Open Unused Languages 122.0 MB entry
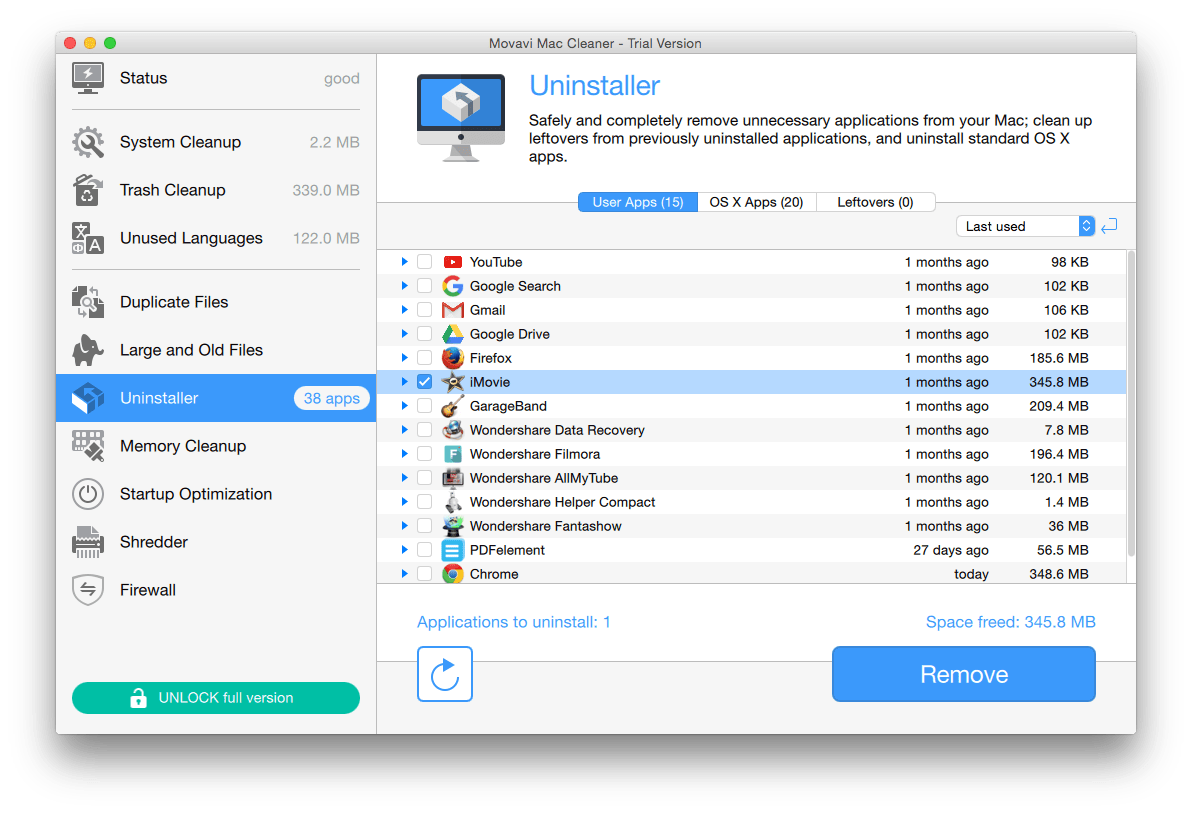 click(216, 238)
